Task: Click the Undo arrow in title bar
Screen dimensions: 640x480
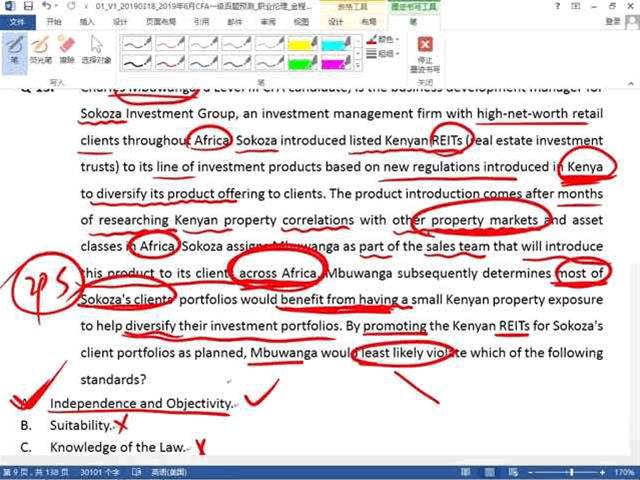Action: coord(46,6)
